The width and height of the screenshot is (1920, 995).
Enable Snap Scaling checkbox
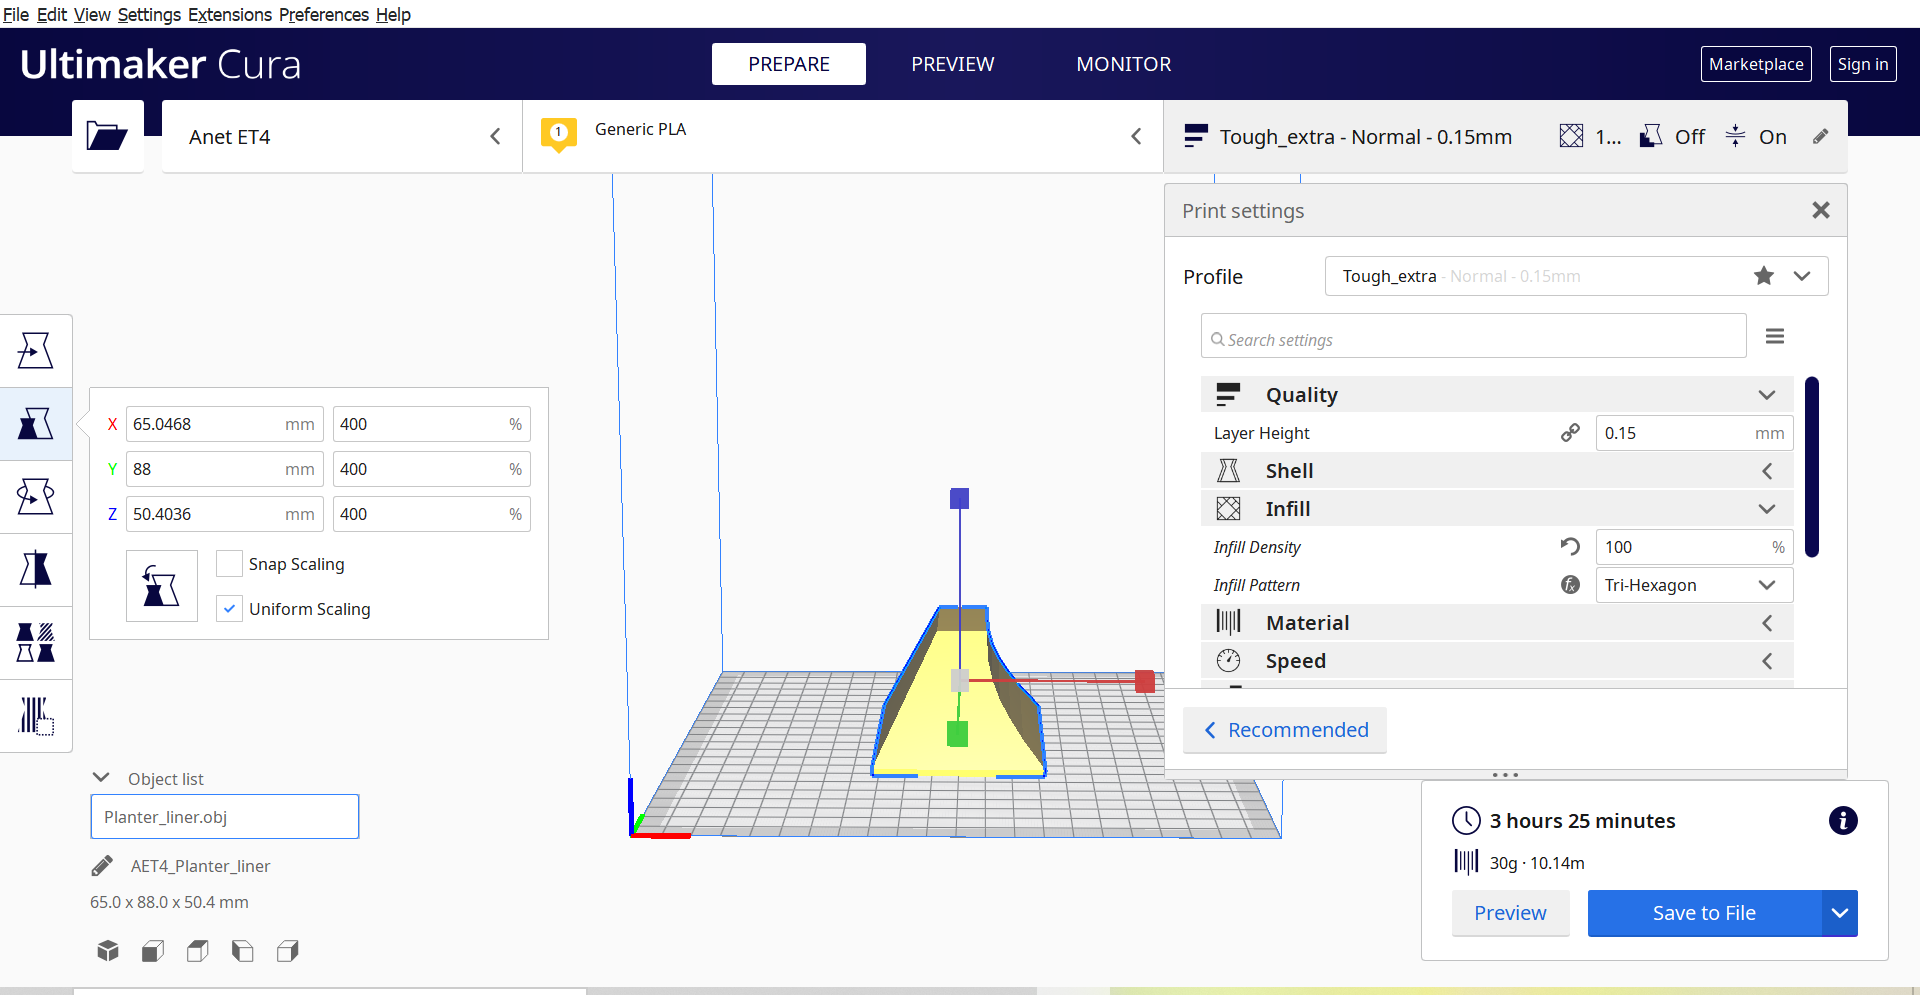pos(229,564)
